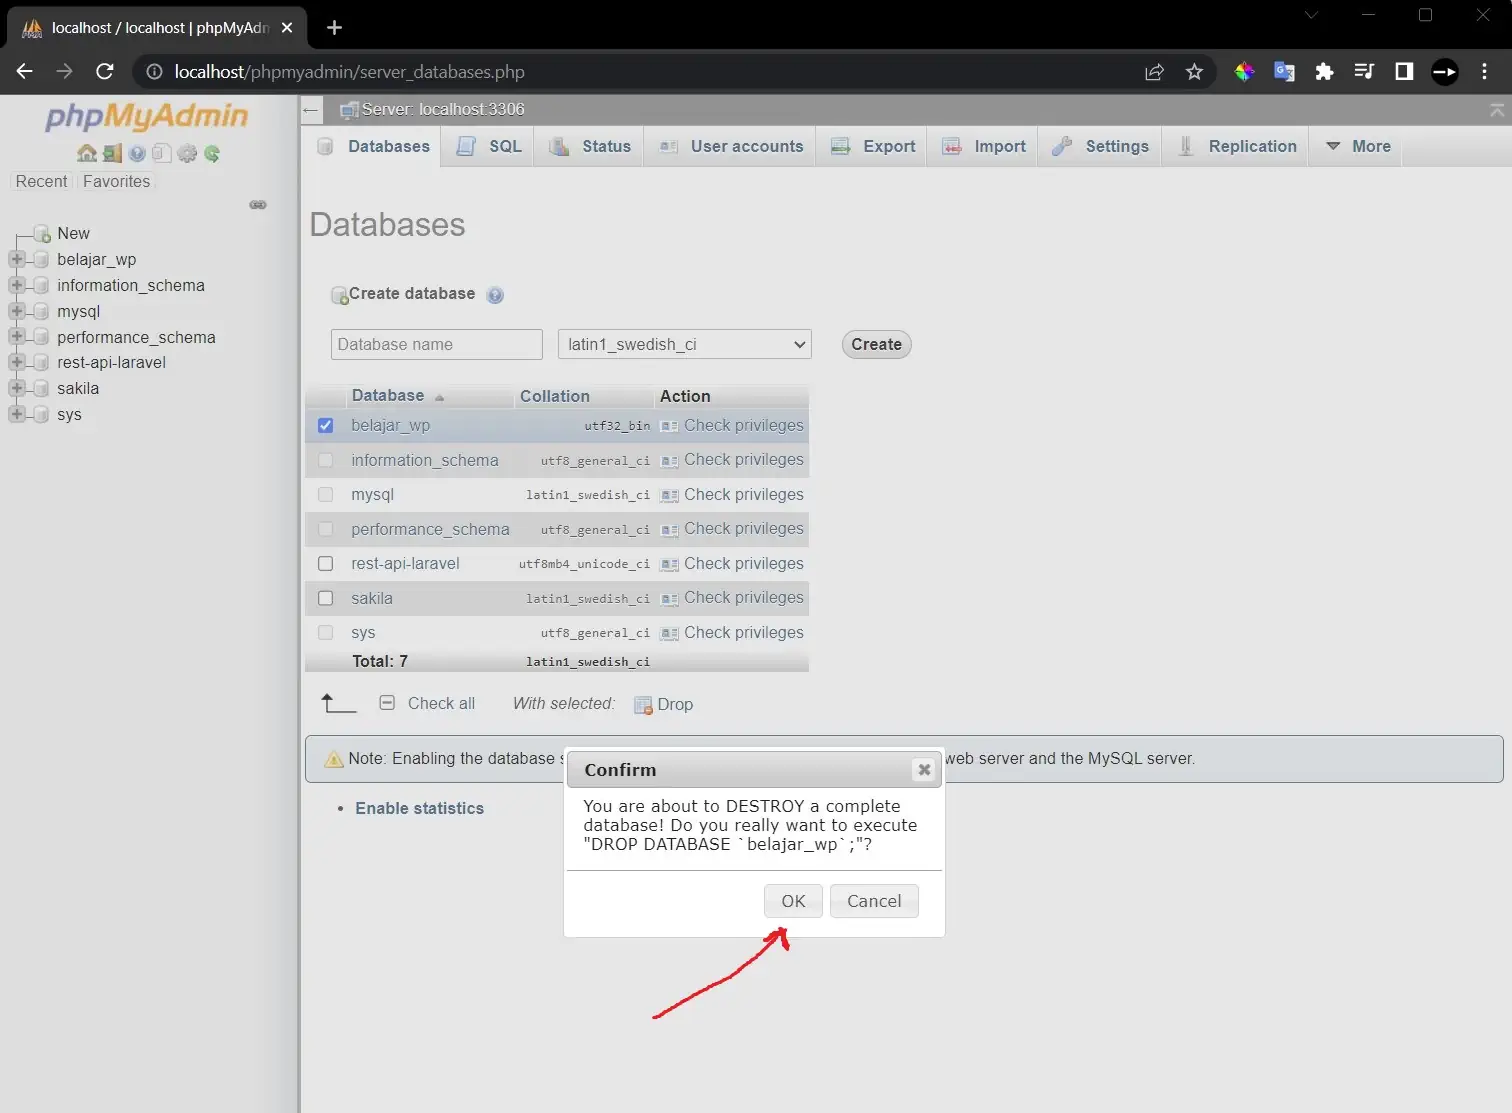Toggle the Check all checkbox
Screen dimensions: 1512x1113
[x=387, y=703]
